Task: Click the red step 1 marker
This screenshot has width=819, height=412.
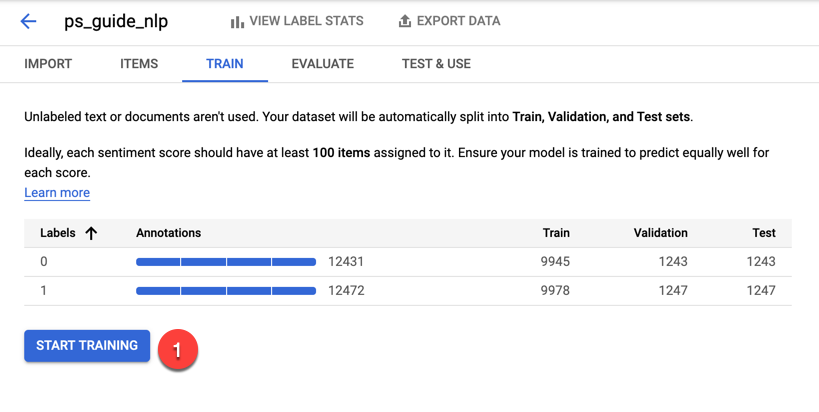Action: coord(178,349)
